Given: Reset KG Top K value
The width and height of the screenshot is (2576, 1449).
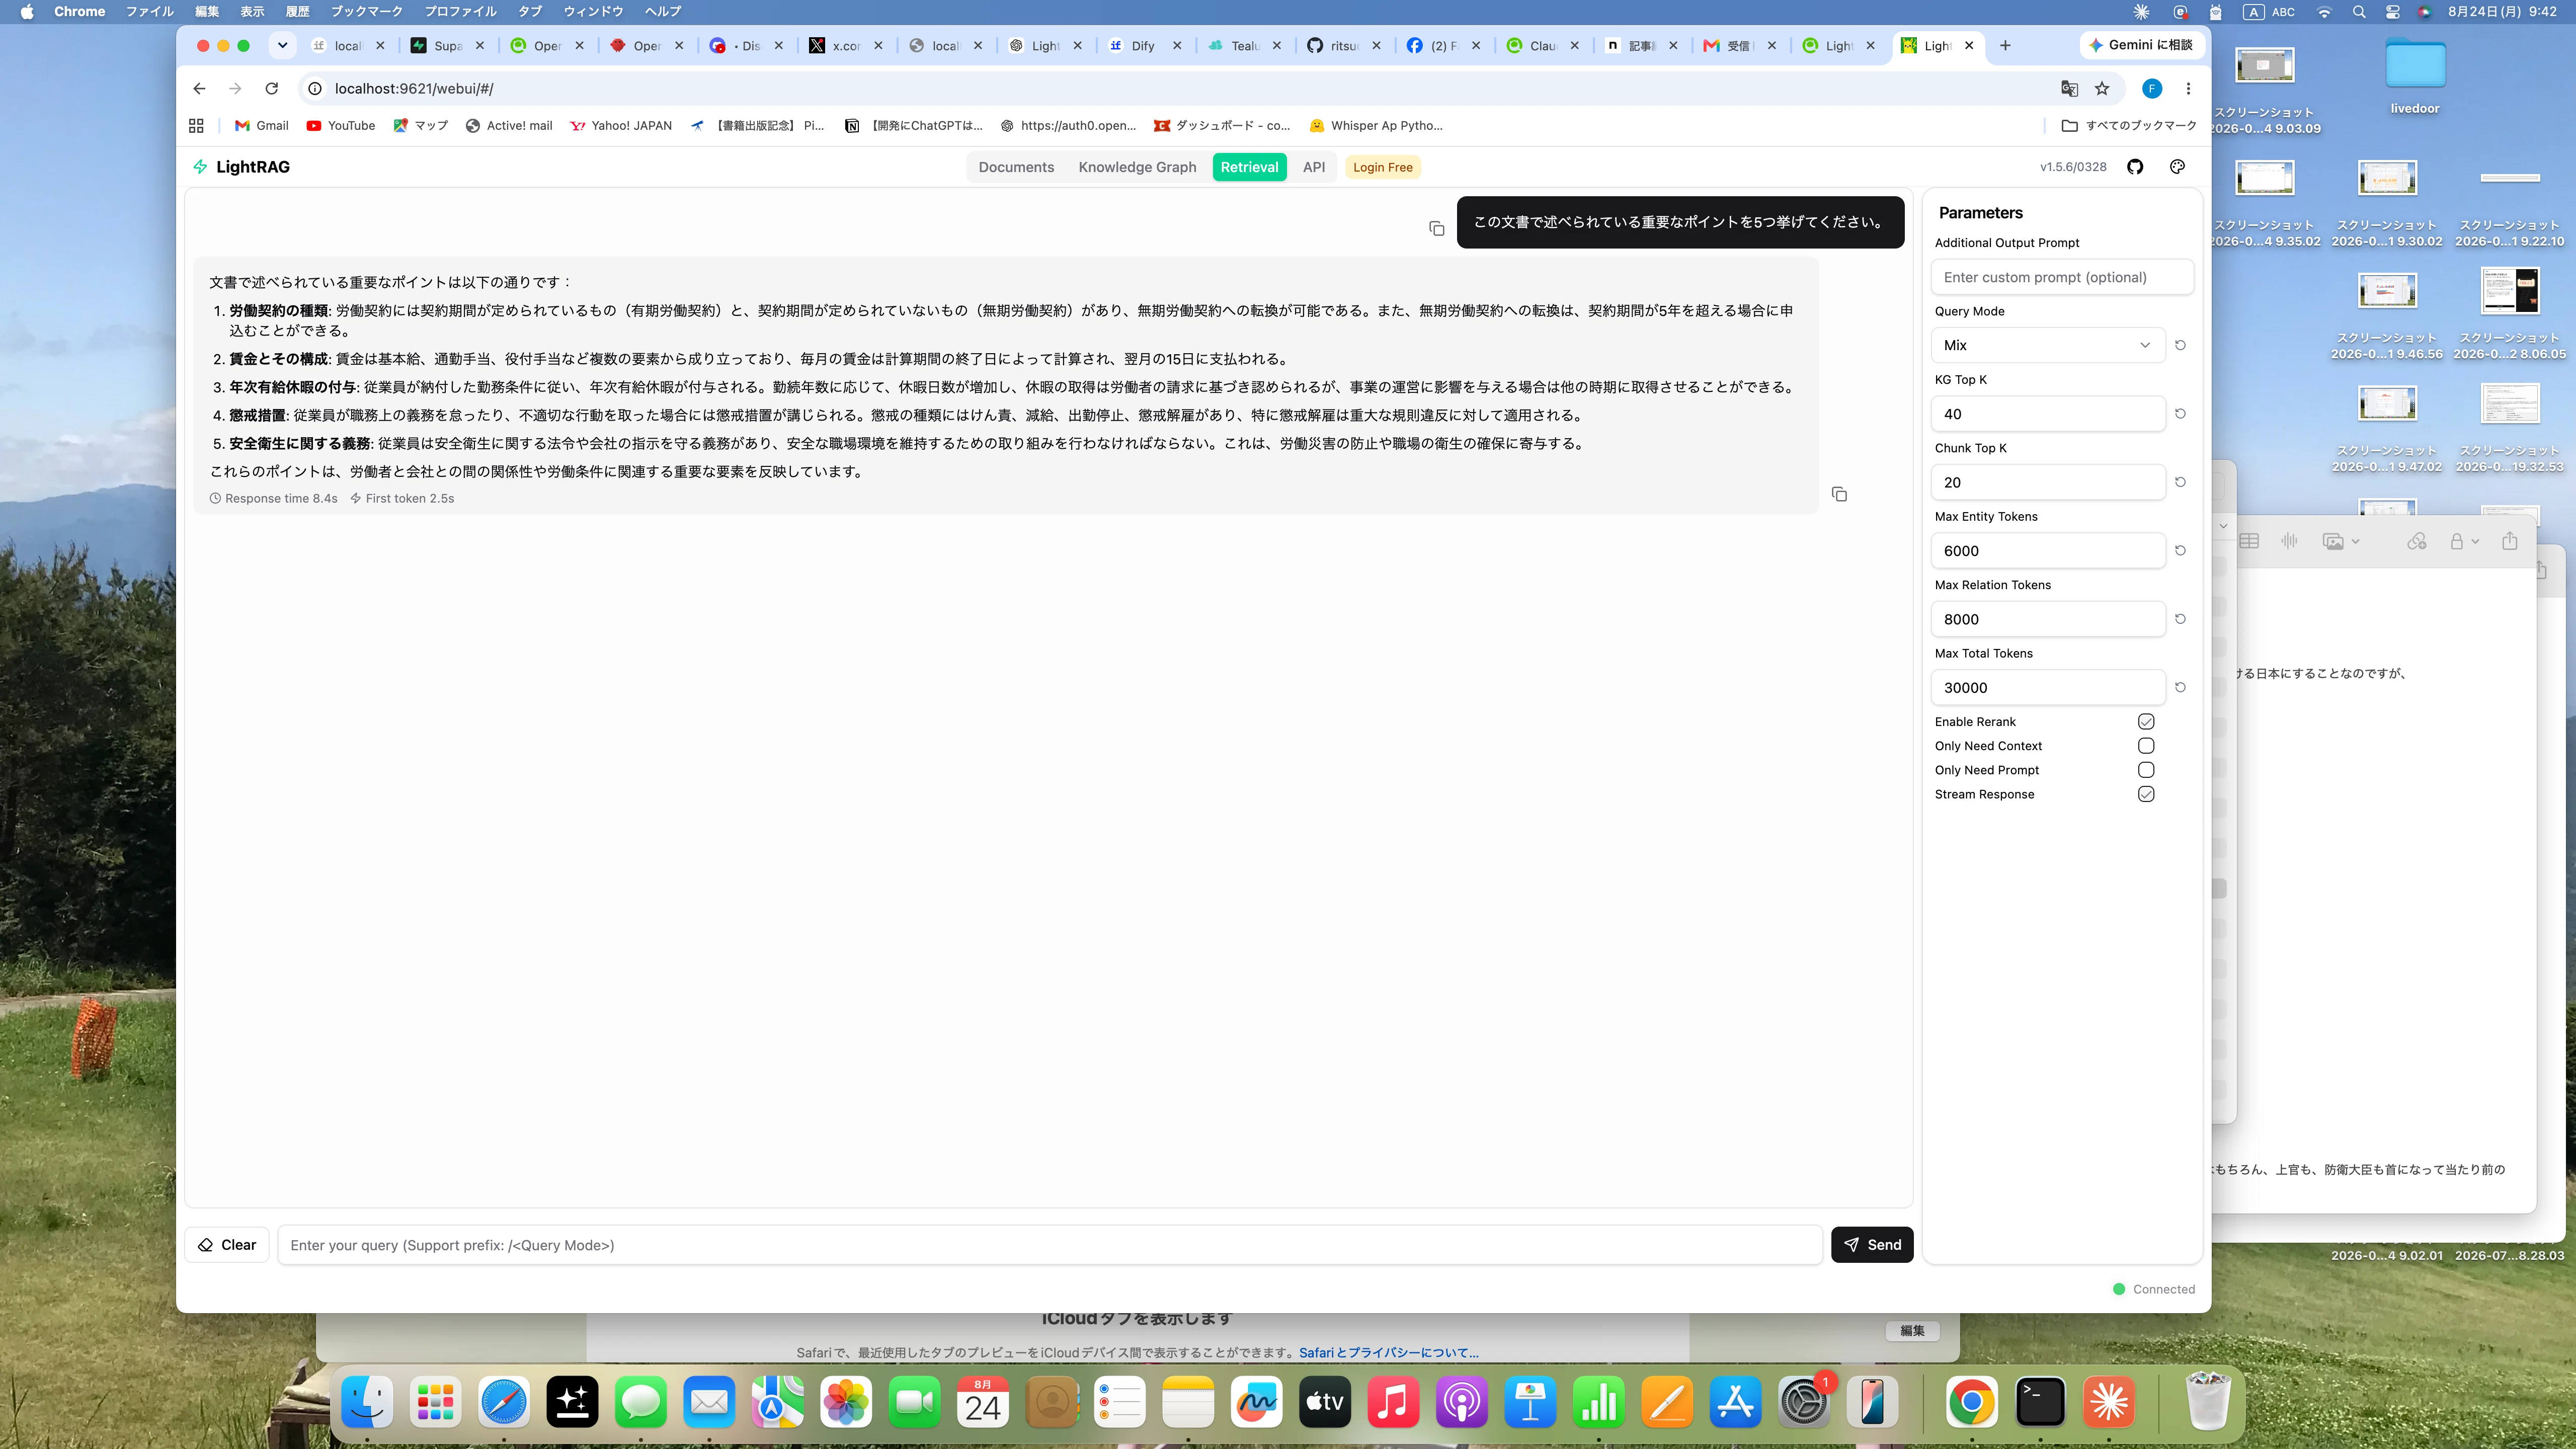Looking at the screenshot, I should coord(2180,414).
